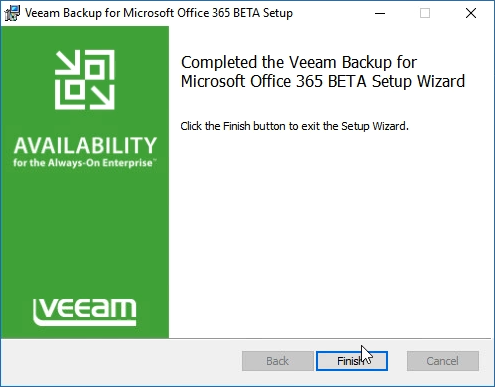Click the greyed-out Back button
Viewport: 495px width, 387px height.
point(278,361)
